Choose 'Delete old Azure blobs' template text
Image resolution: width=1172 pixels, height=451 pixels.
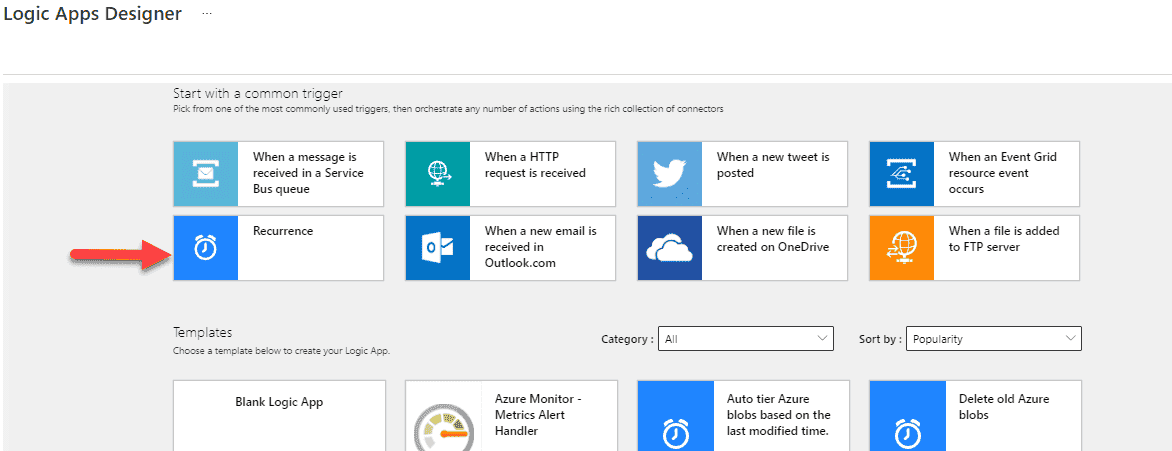tap(1004, 406)
